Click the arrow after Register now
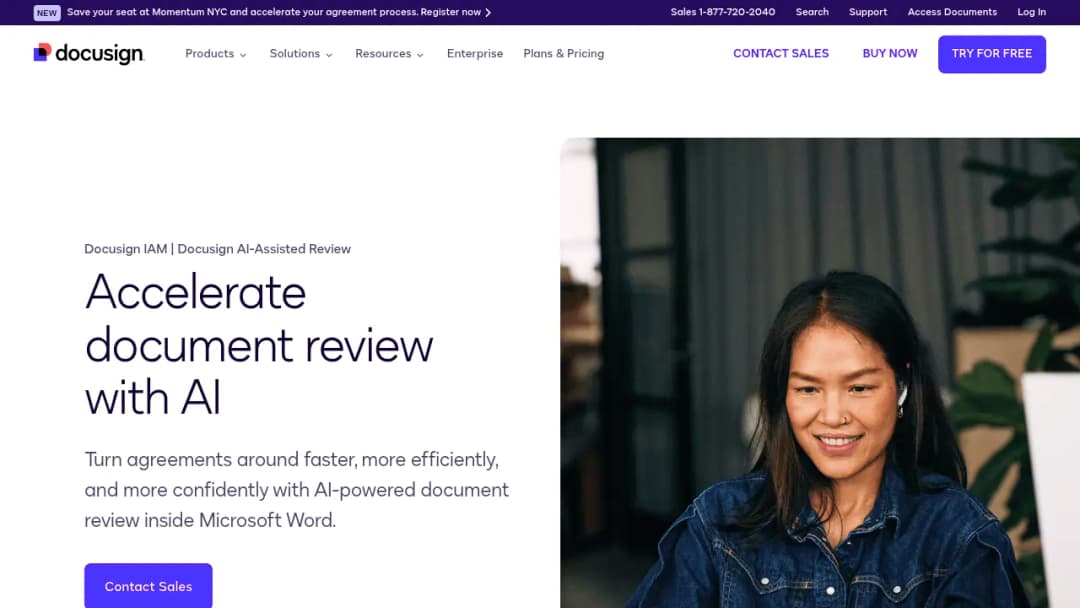The height and width of the screenshot is (608, 1080). (488, 12)
